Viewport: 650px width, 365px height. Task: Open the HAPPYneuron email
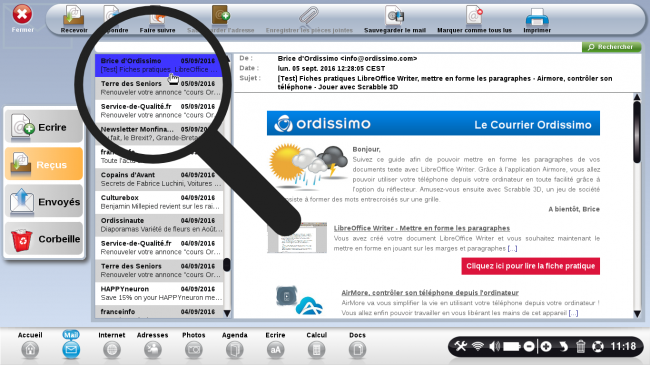pyautogui.click(x=159, y=293)
